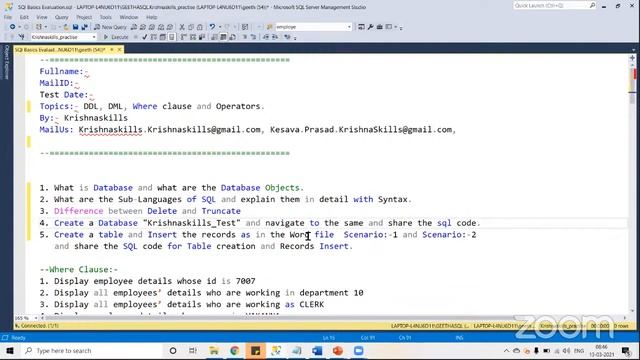Open File Explorer from the taskbar
Image resolution: width=640 pixels, height=360 pixels.
(x=214, y=351)
